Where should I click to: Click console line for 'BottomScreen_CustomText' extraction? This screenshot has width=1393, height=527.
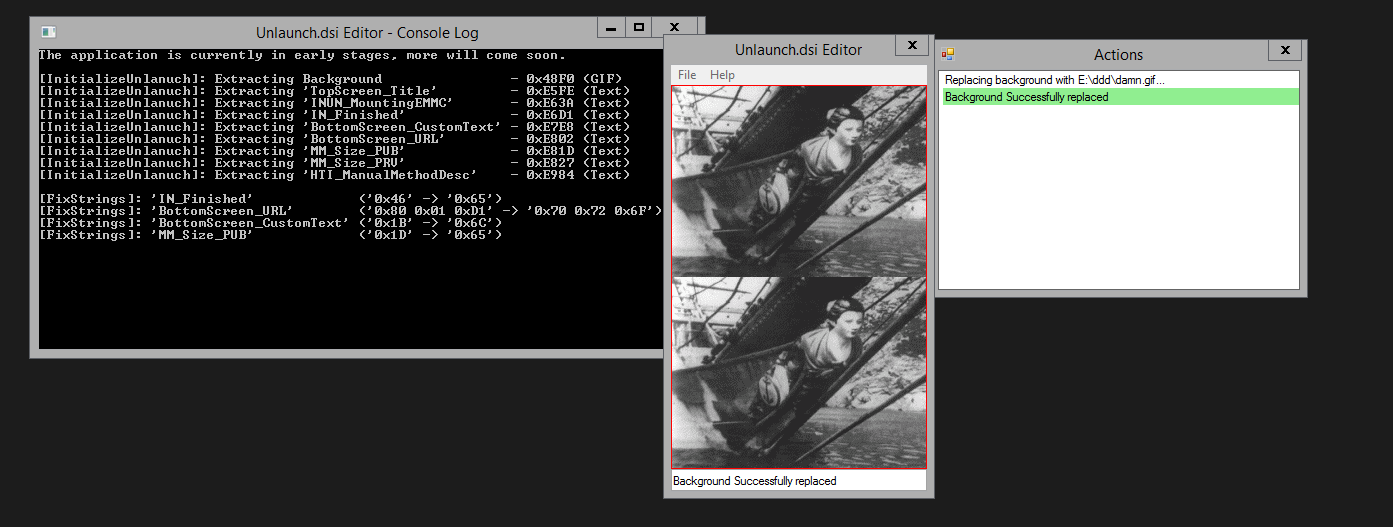click(x=335, y=127)
